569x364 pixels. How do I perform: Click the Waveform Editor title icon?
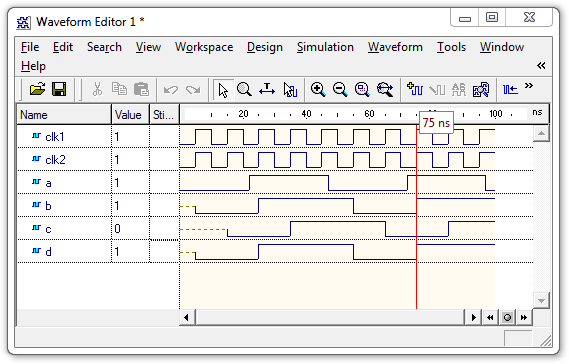pyautogui.click(x=24, y=23)
